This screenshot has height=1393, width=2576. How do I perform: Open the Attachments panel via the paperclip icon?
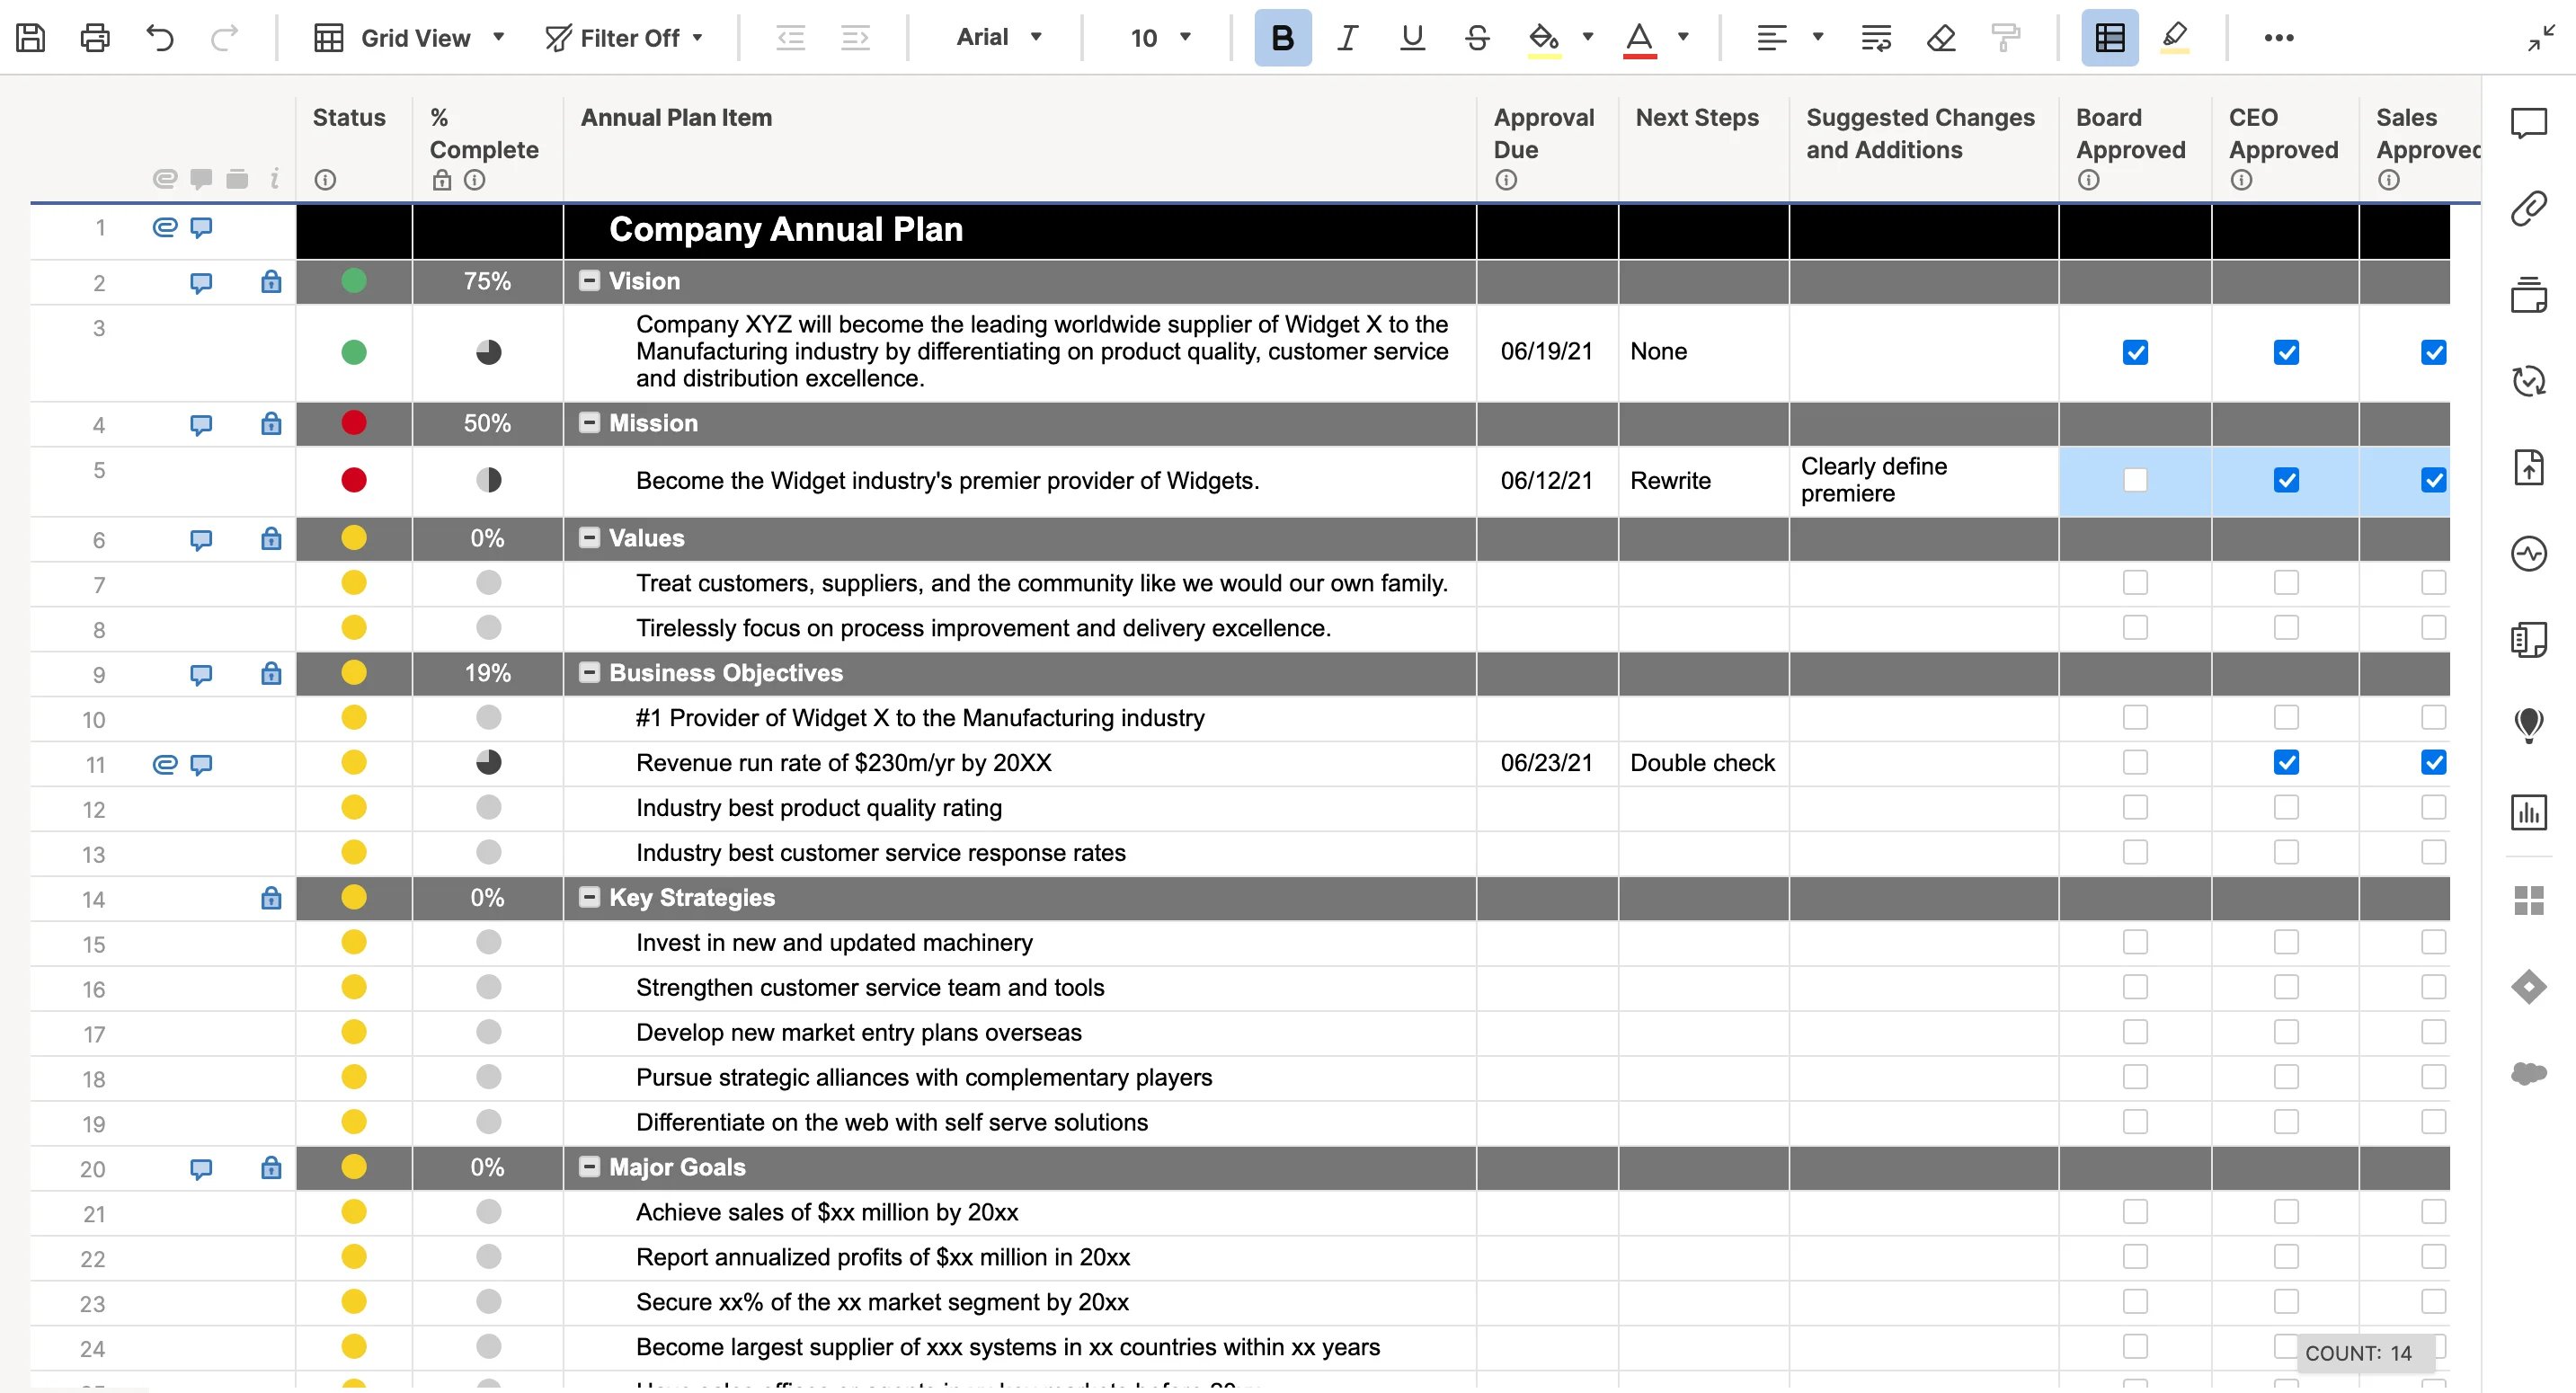(2532, 208)
